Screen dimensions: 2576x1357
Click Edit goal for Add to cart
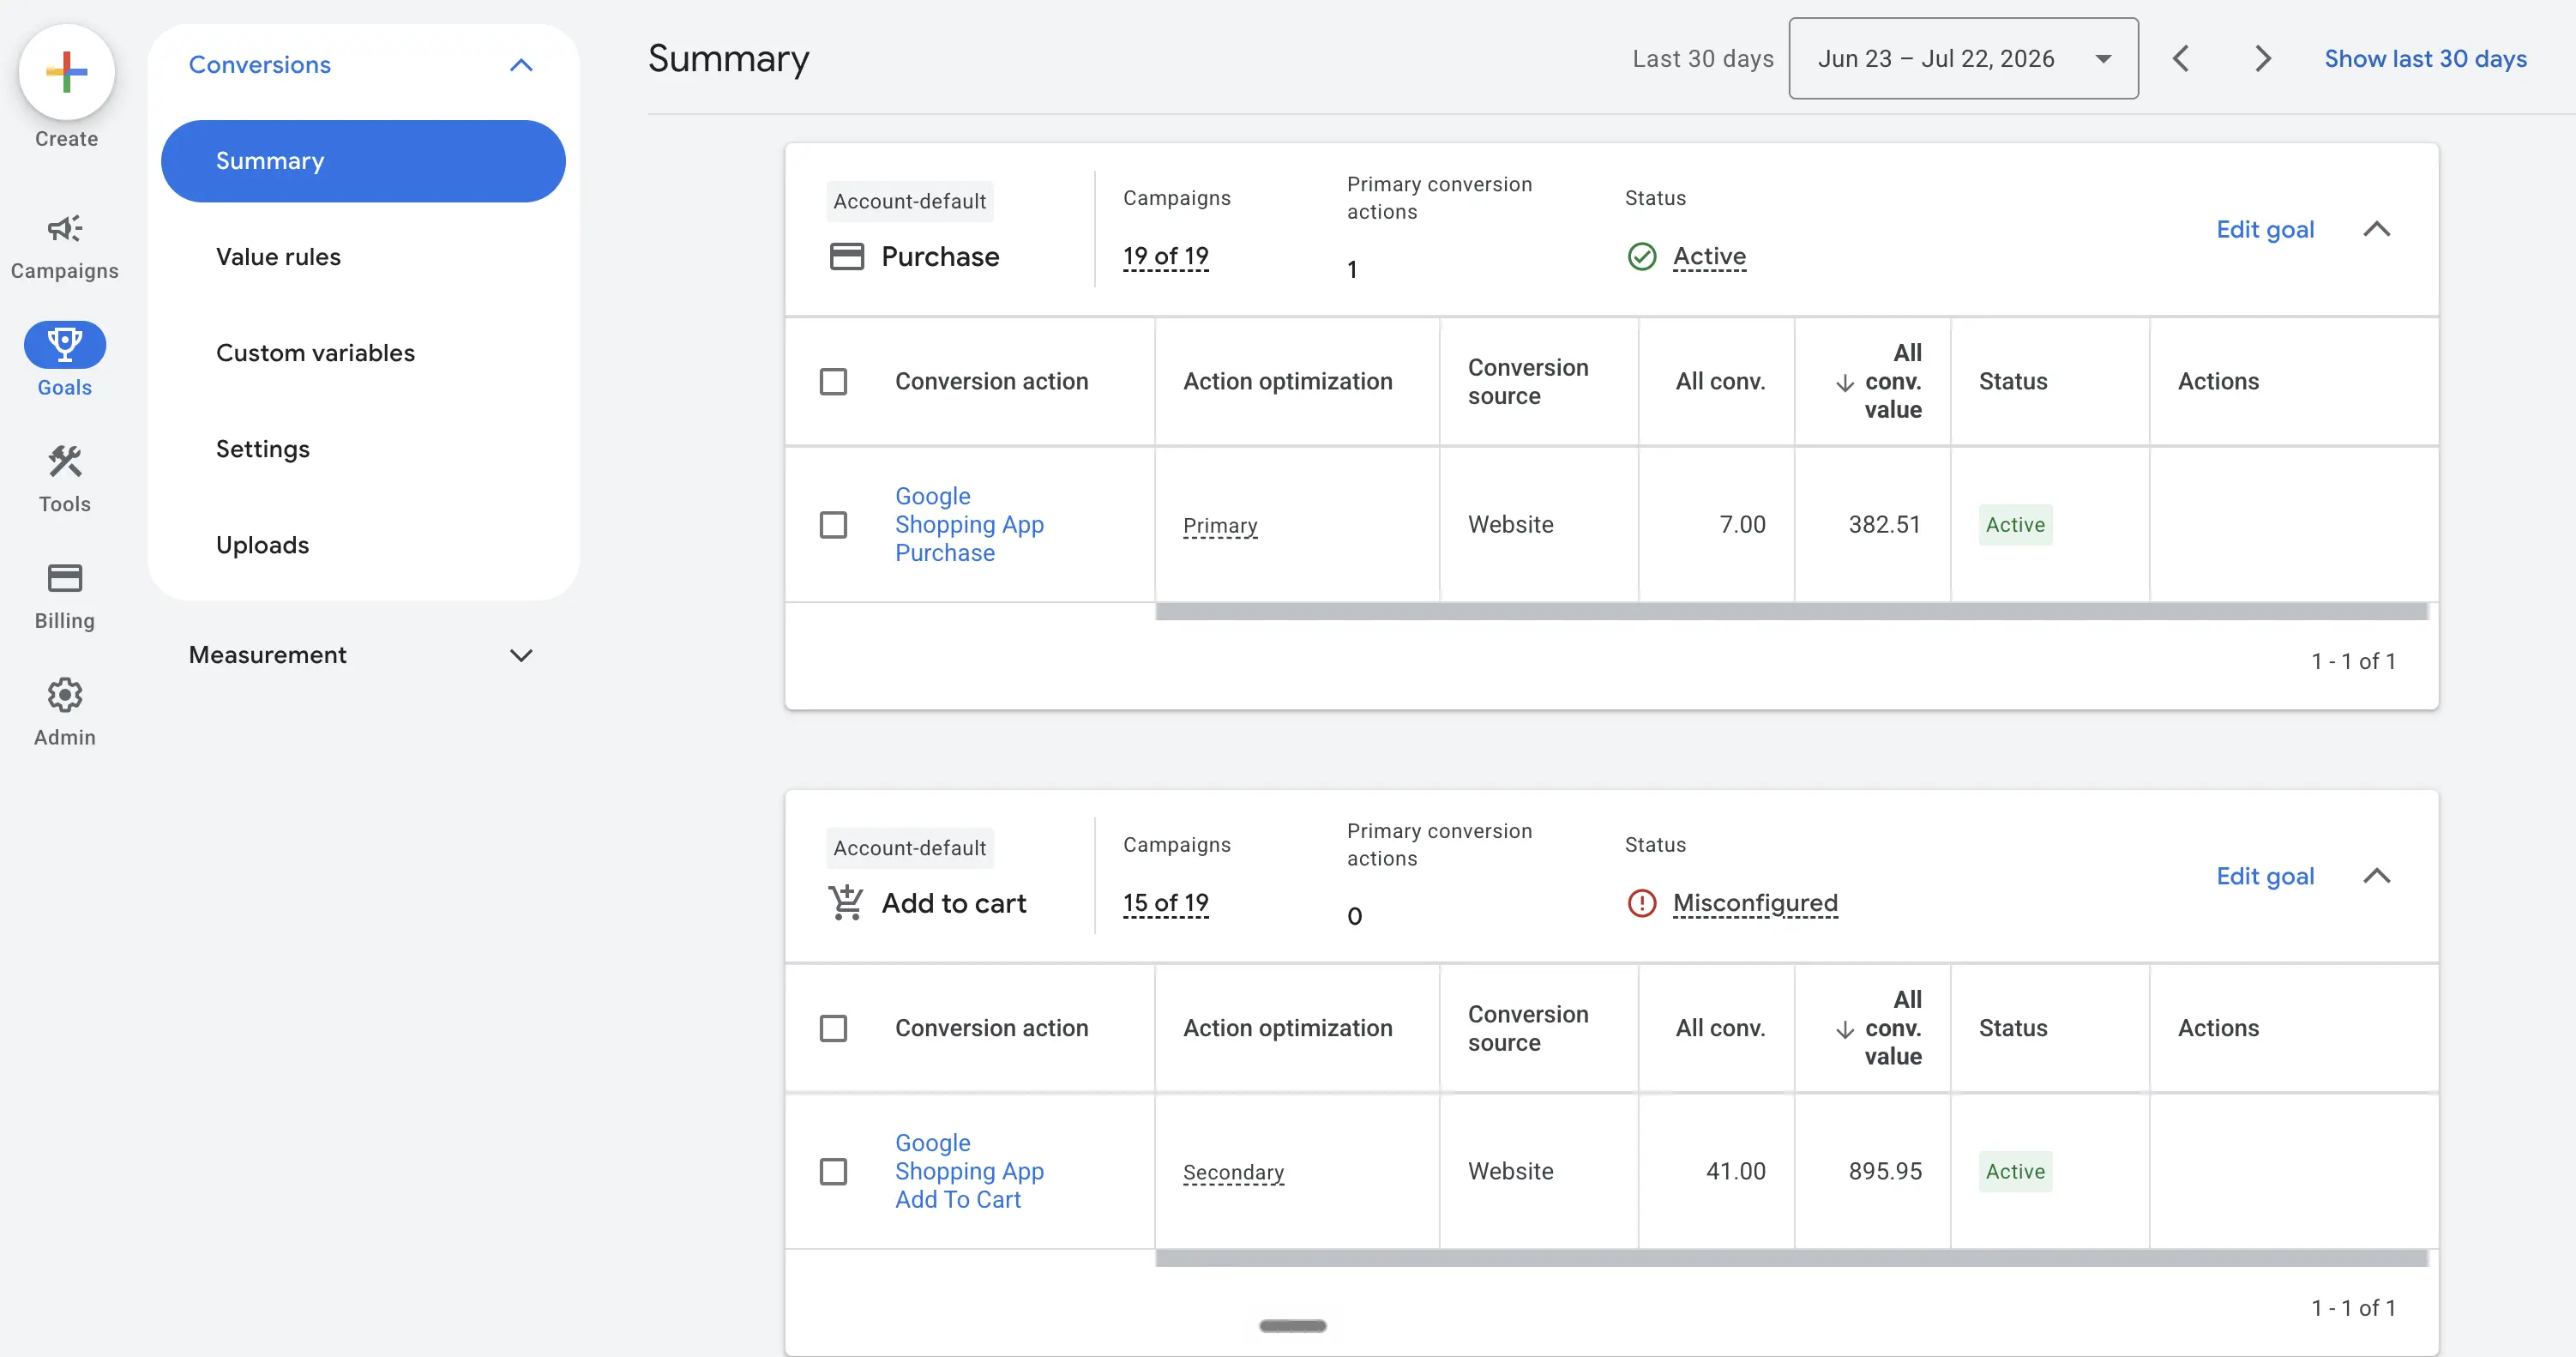click(x=2265, y=876)
